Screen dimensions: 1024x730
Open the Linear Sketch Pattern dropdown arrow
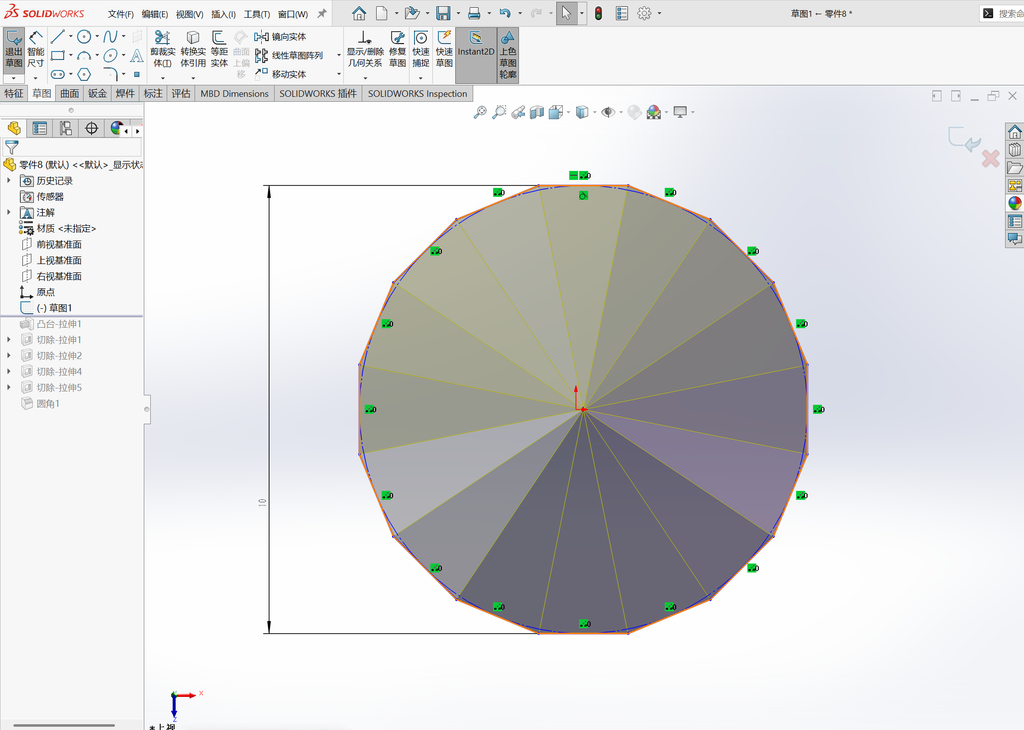(x=338, y=56)
